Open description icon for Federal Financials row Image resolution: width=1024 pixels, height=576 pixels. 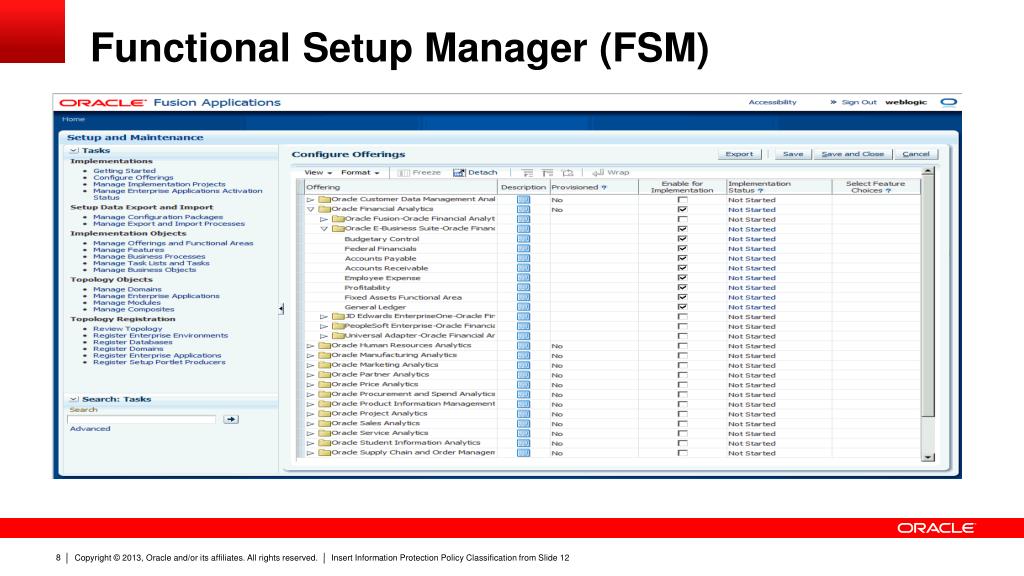523,249
